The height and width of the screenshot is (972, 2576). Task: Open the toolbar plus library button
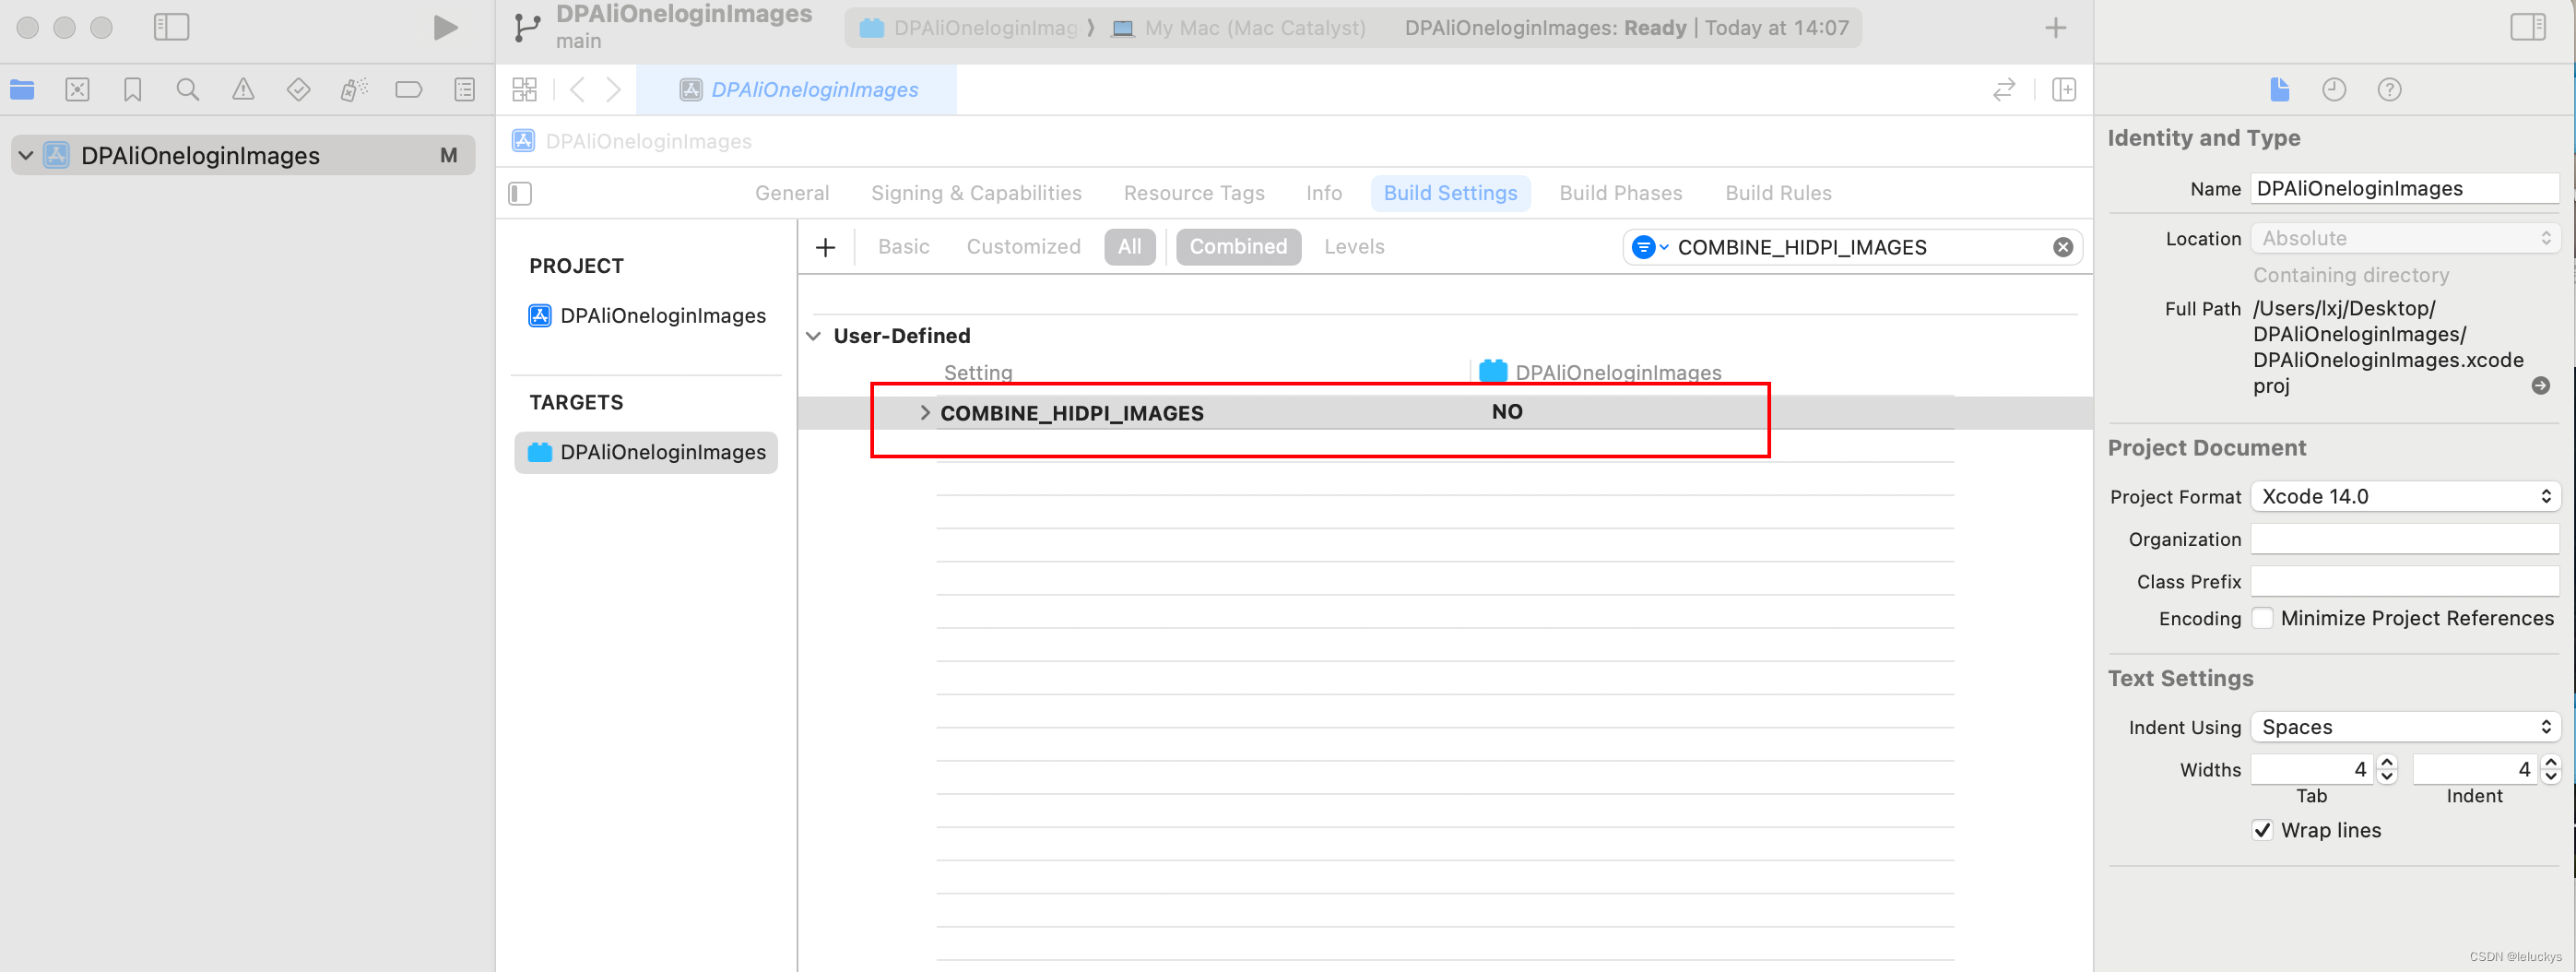coord(2055,28)
